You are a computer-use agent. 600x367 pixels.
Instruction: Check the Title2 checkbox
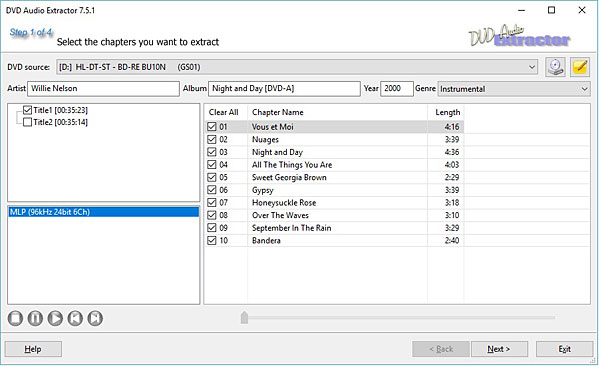(27, 122)
